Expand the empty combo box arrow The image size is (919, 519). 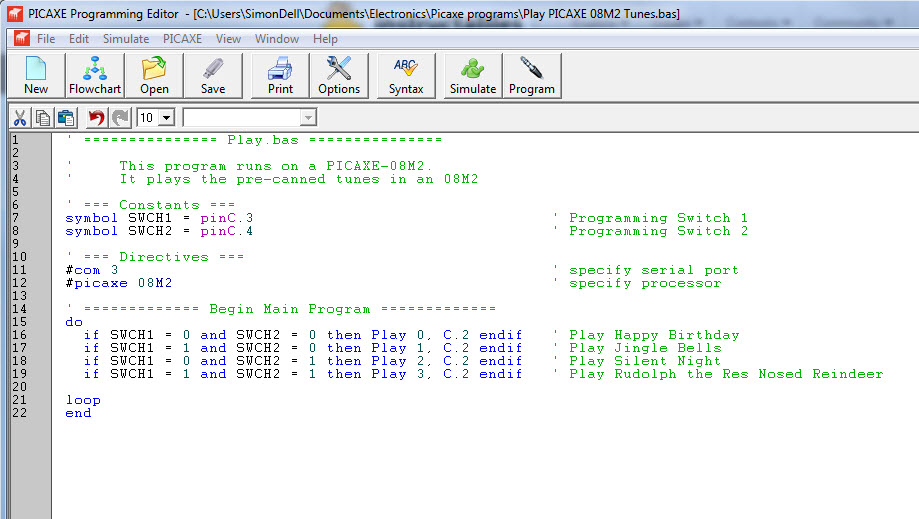pyautogui.click(x=308, y=118)
